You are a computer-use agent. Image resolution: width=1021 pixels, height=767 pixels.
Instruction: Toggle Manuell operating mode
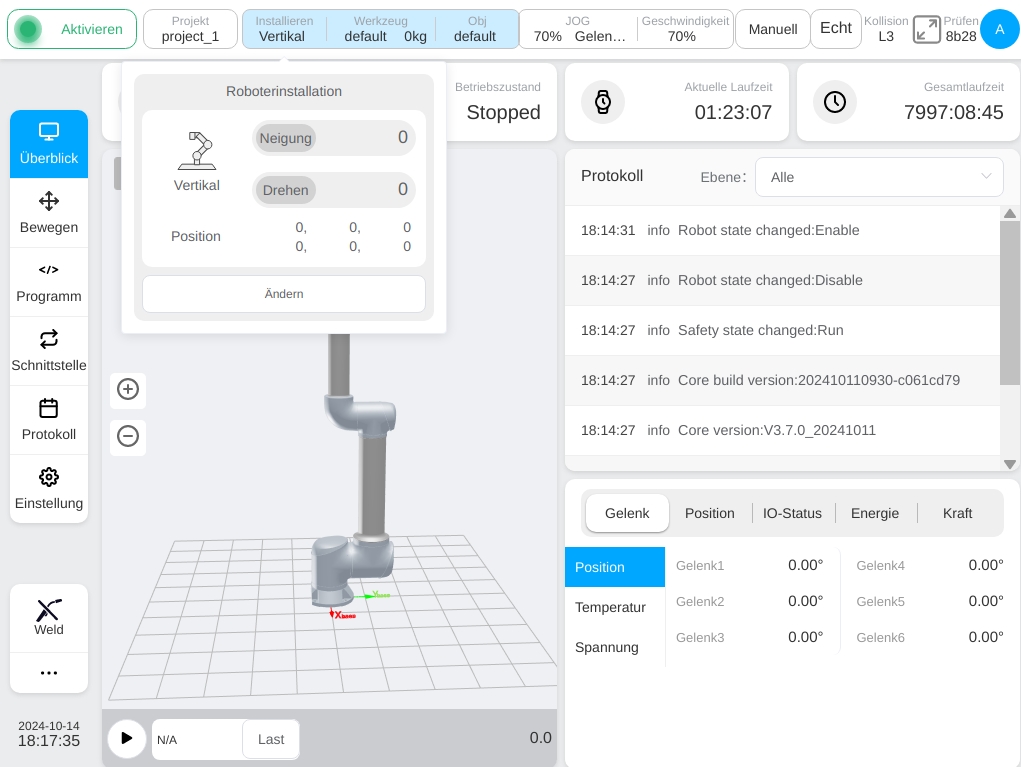tap(772, 29)
